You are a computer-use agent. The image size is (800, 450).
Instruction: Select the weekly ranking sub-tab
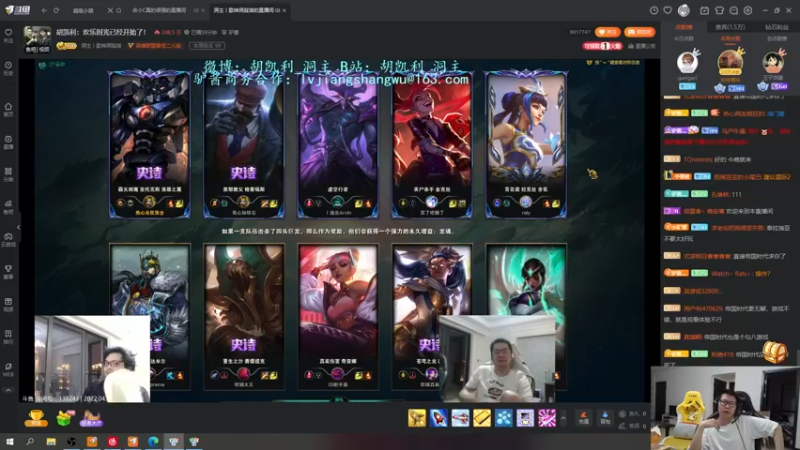(x=730, y=39)
